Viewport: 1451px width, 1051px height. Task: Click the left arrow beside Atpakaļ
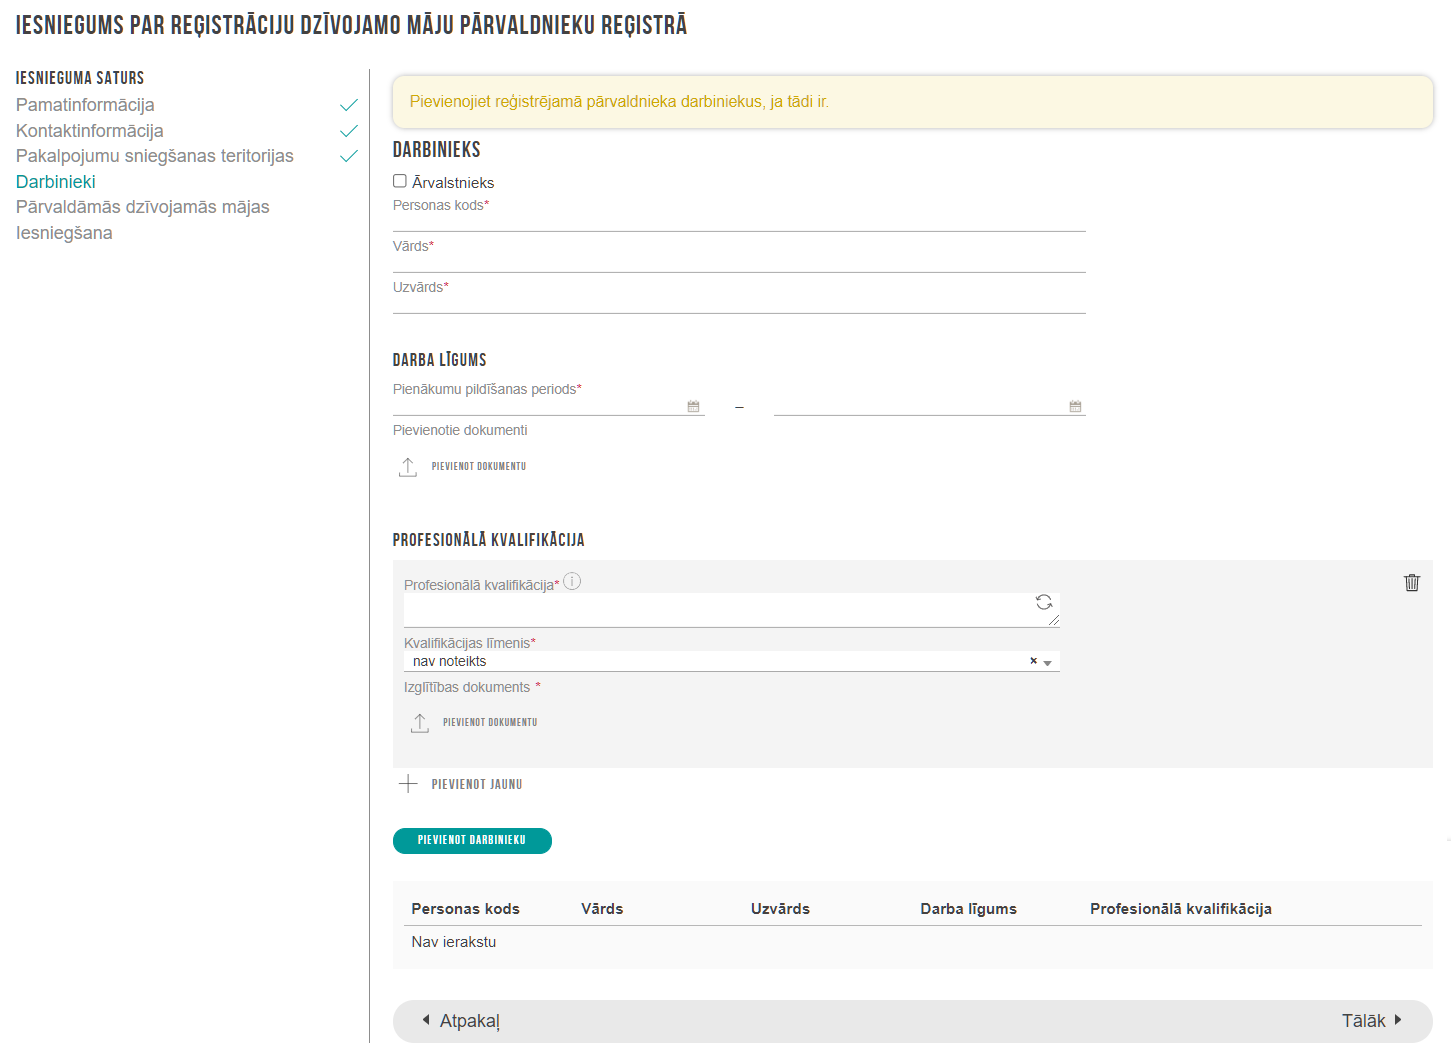426,1020
